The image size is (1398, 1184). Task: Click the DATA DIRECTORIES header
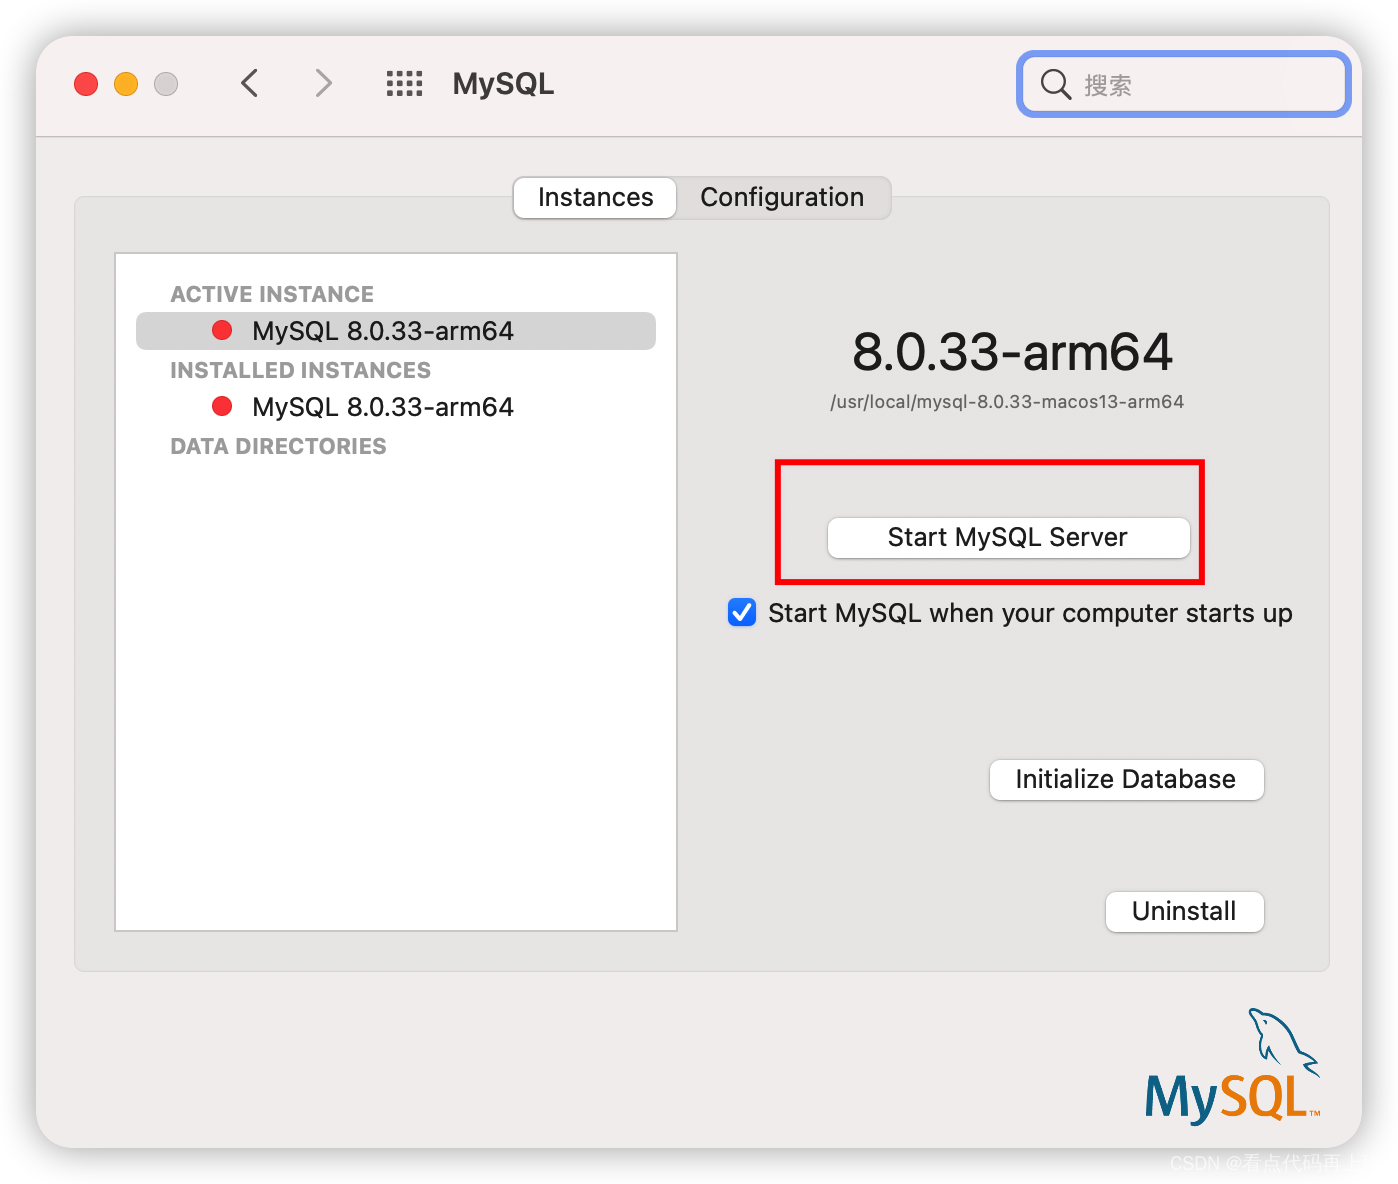(x=278, y=446)
